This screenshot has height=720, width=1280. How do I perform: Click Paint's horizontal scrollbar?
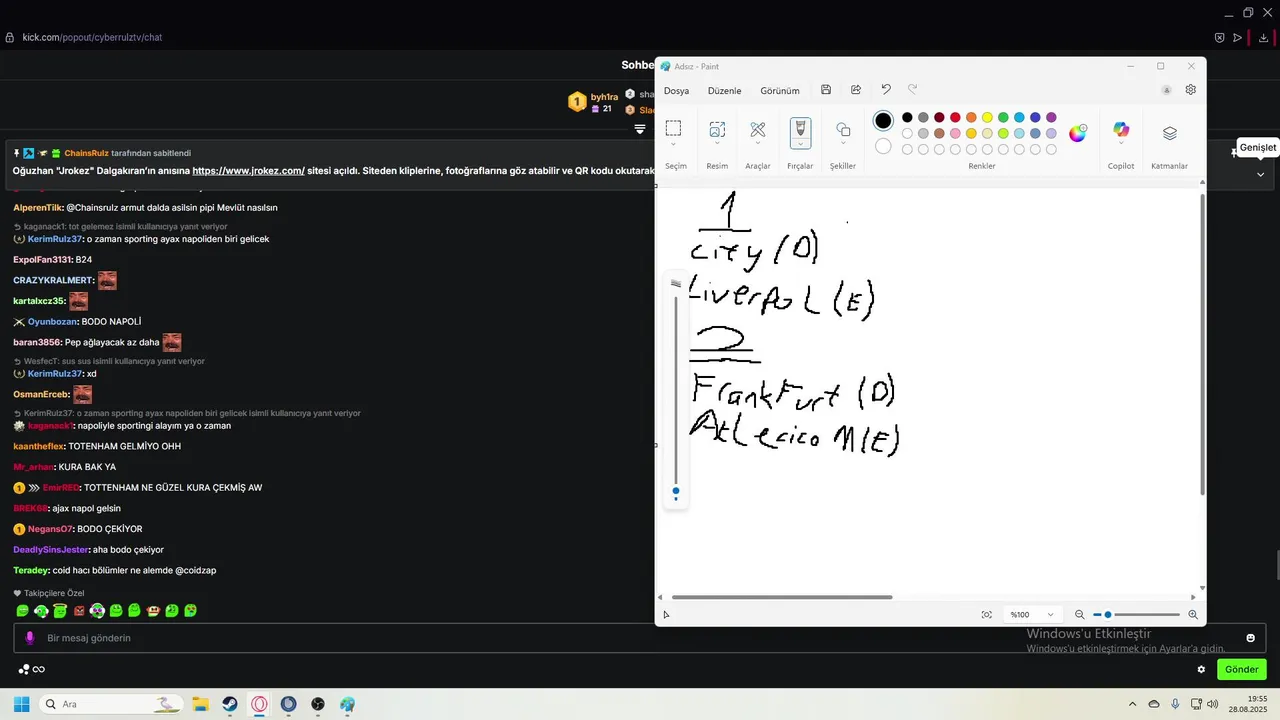tap(782, 597)
